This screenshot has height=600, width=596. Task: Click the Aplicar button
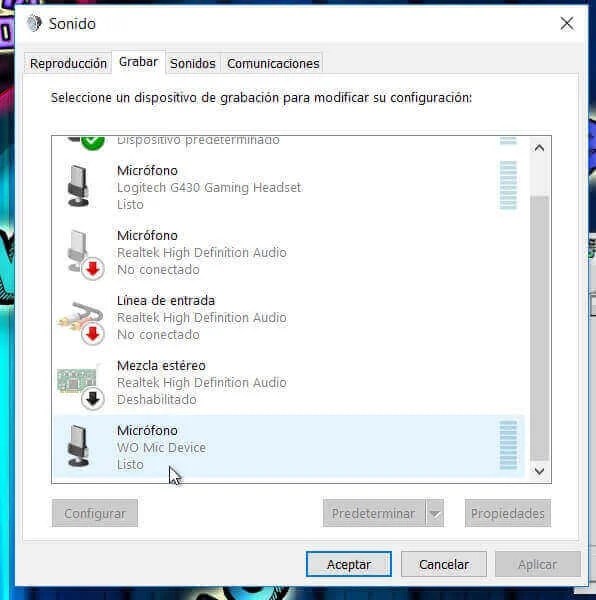point(537,564)
